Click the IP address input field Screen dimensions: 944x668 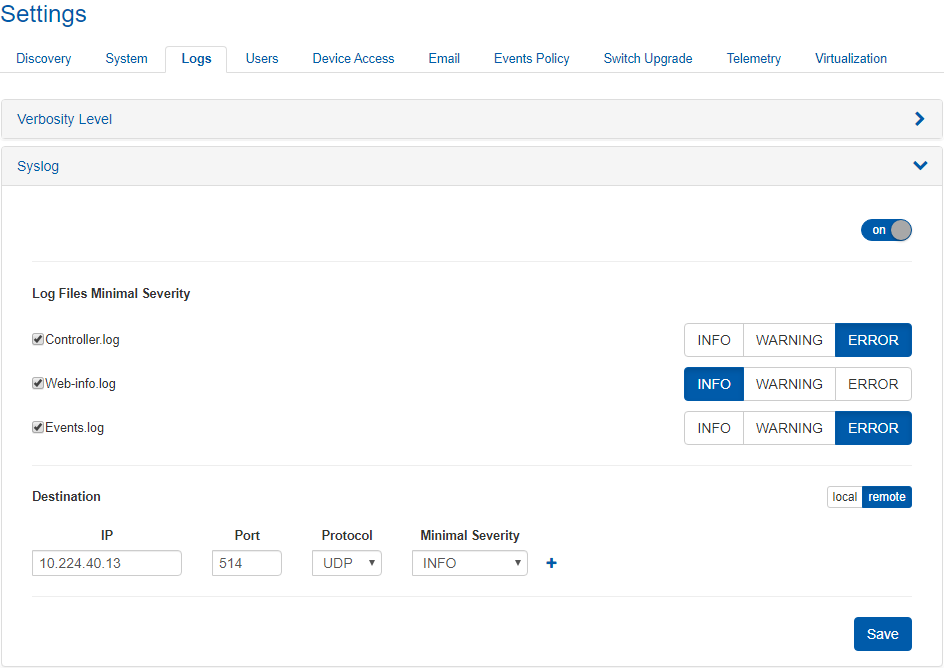107,563
